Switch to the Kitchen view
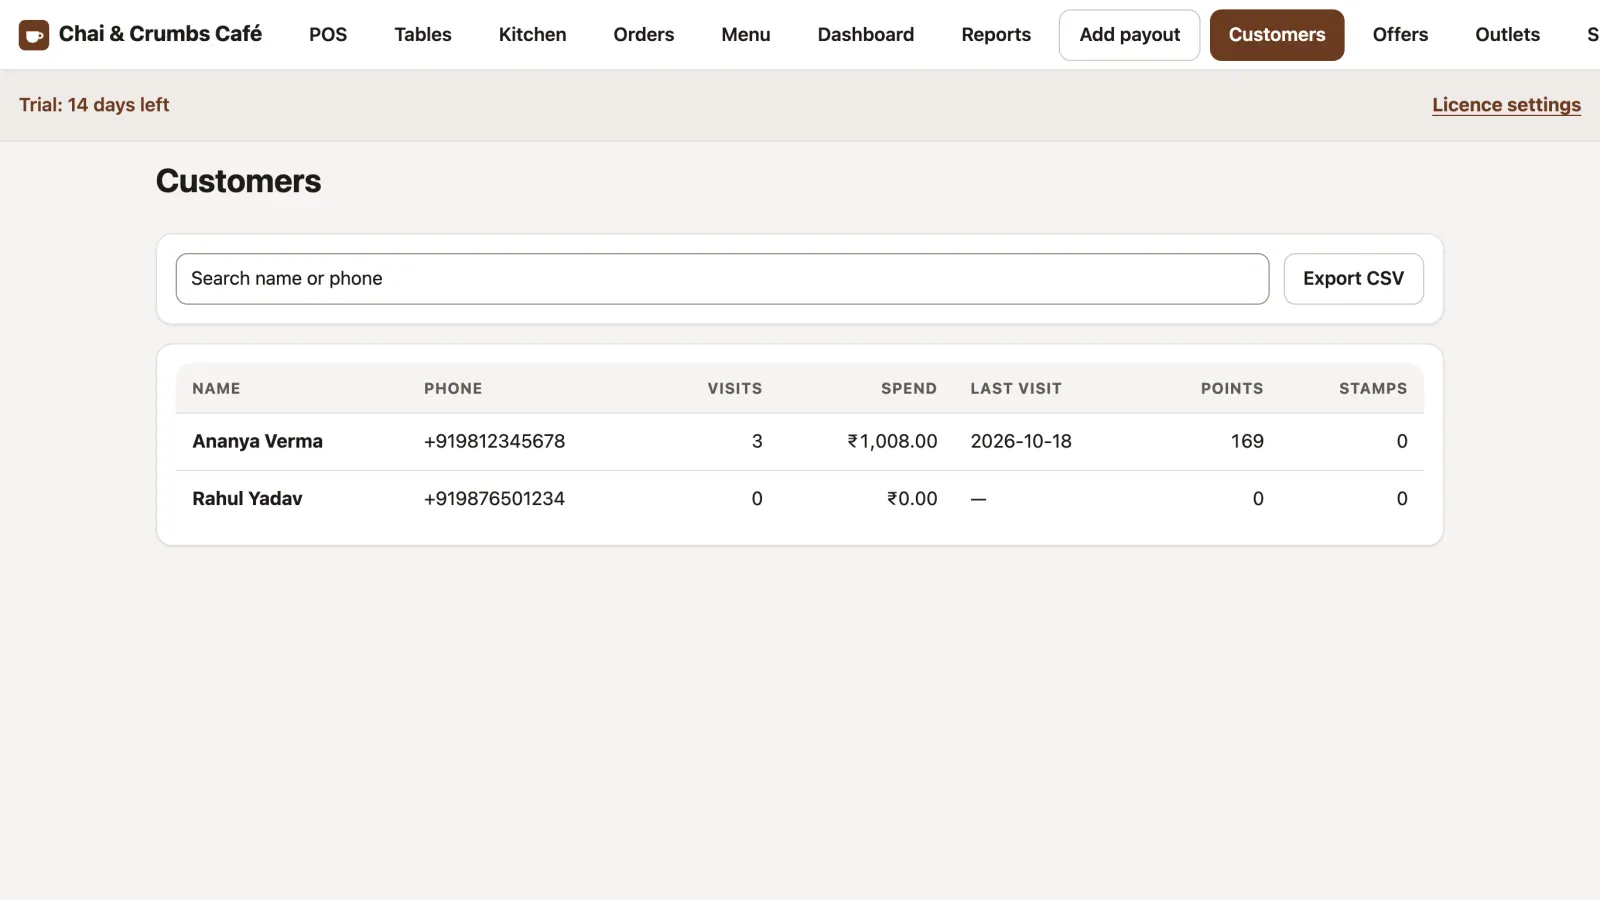Screen dimensions: 1600x900 coord(532,35)
